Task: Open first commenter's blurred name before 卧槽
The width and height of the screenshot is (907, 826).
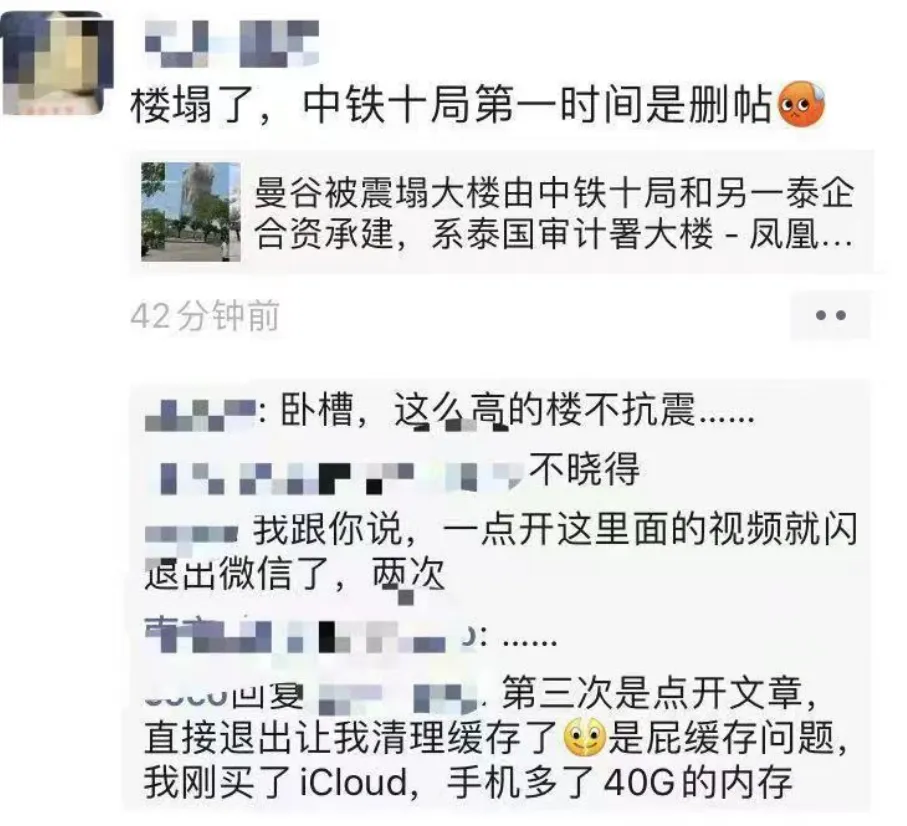Action: pos(200,415)
